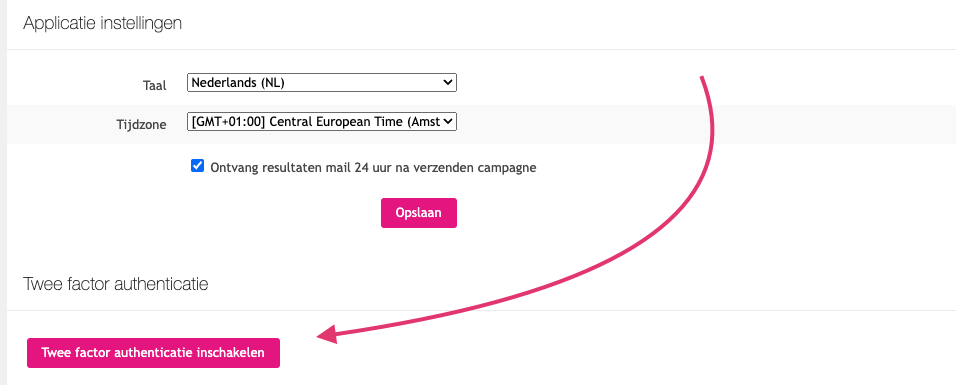Open the Taal language dropdown
956x385 pixels.
(x=321, y=82)
